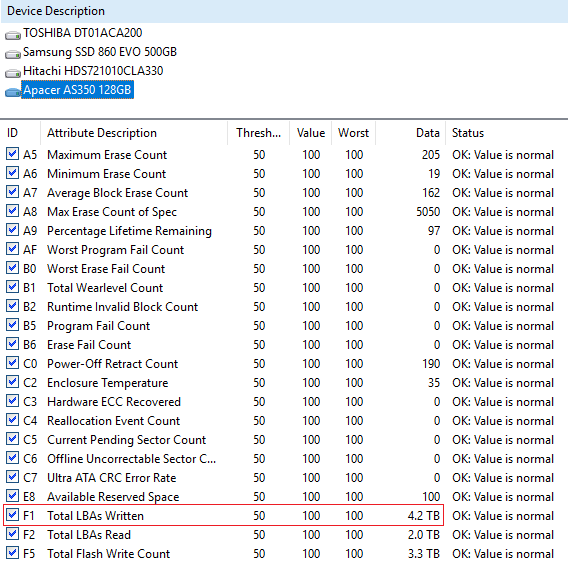The height and width of the screenshot is (566, 568).
Task: Toggle C3 Hardware ECC Recovered checkbox
Action: coord(12,400)
